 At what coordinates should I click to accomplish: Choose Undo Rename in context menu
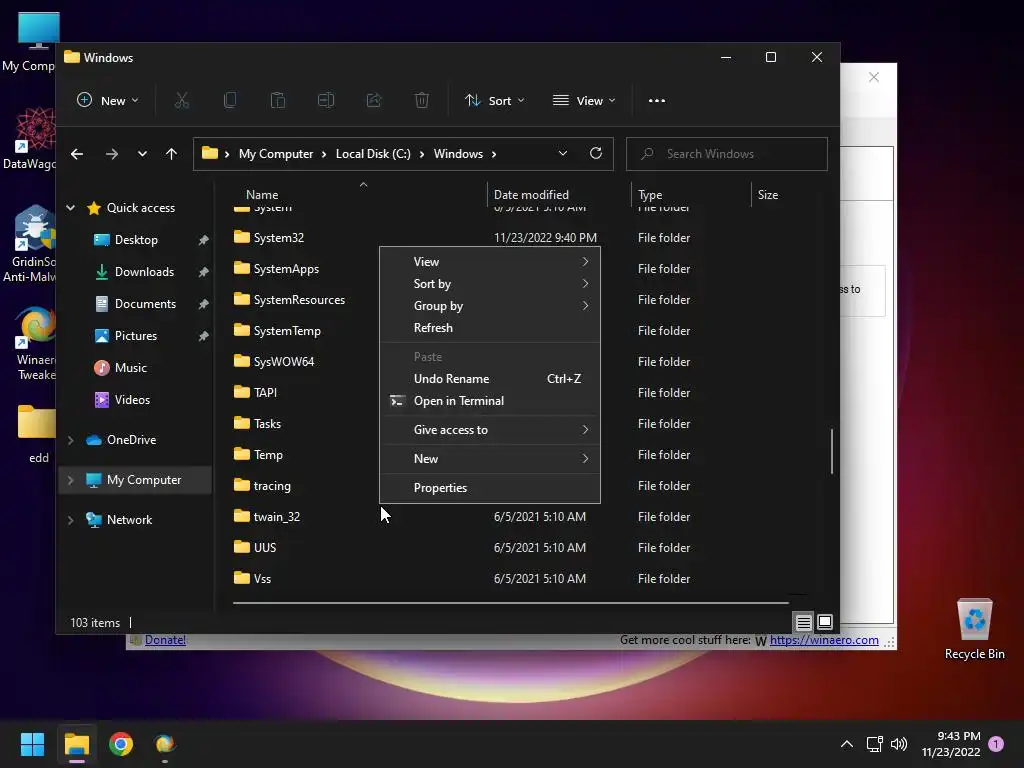(490, 379)
